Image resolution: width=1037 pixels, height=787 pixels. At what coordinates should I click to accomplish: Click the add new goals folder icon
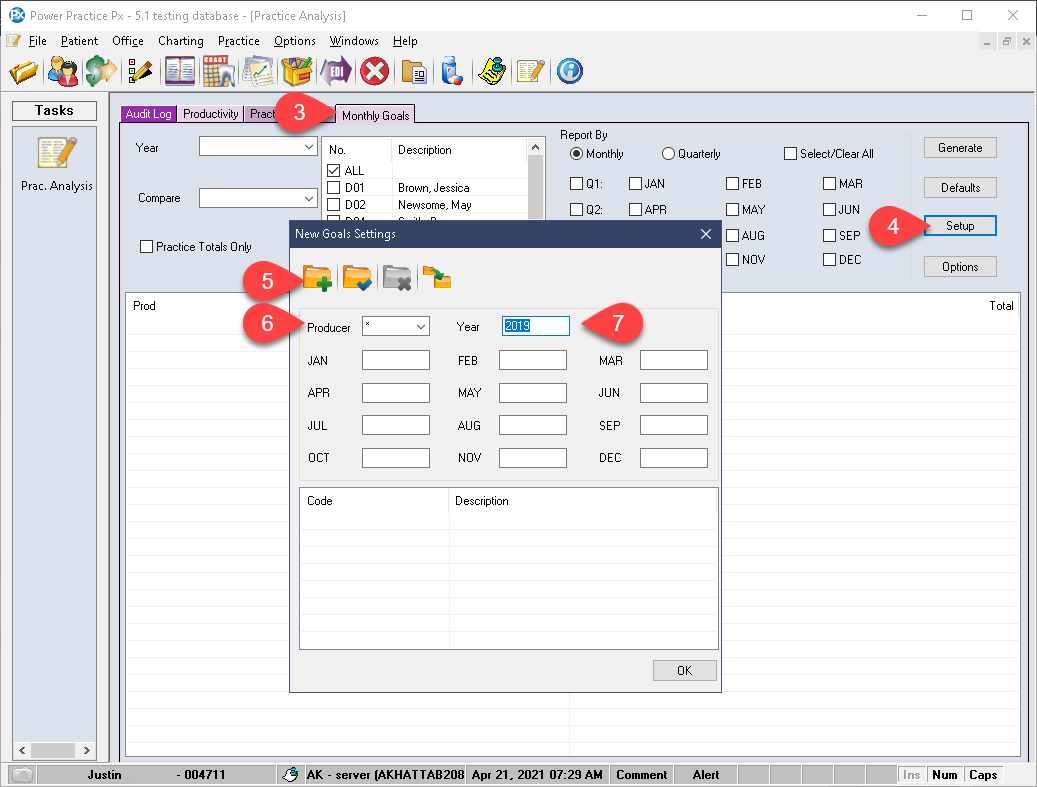317,278
